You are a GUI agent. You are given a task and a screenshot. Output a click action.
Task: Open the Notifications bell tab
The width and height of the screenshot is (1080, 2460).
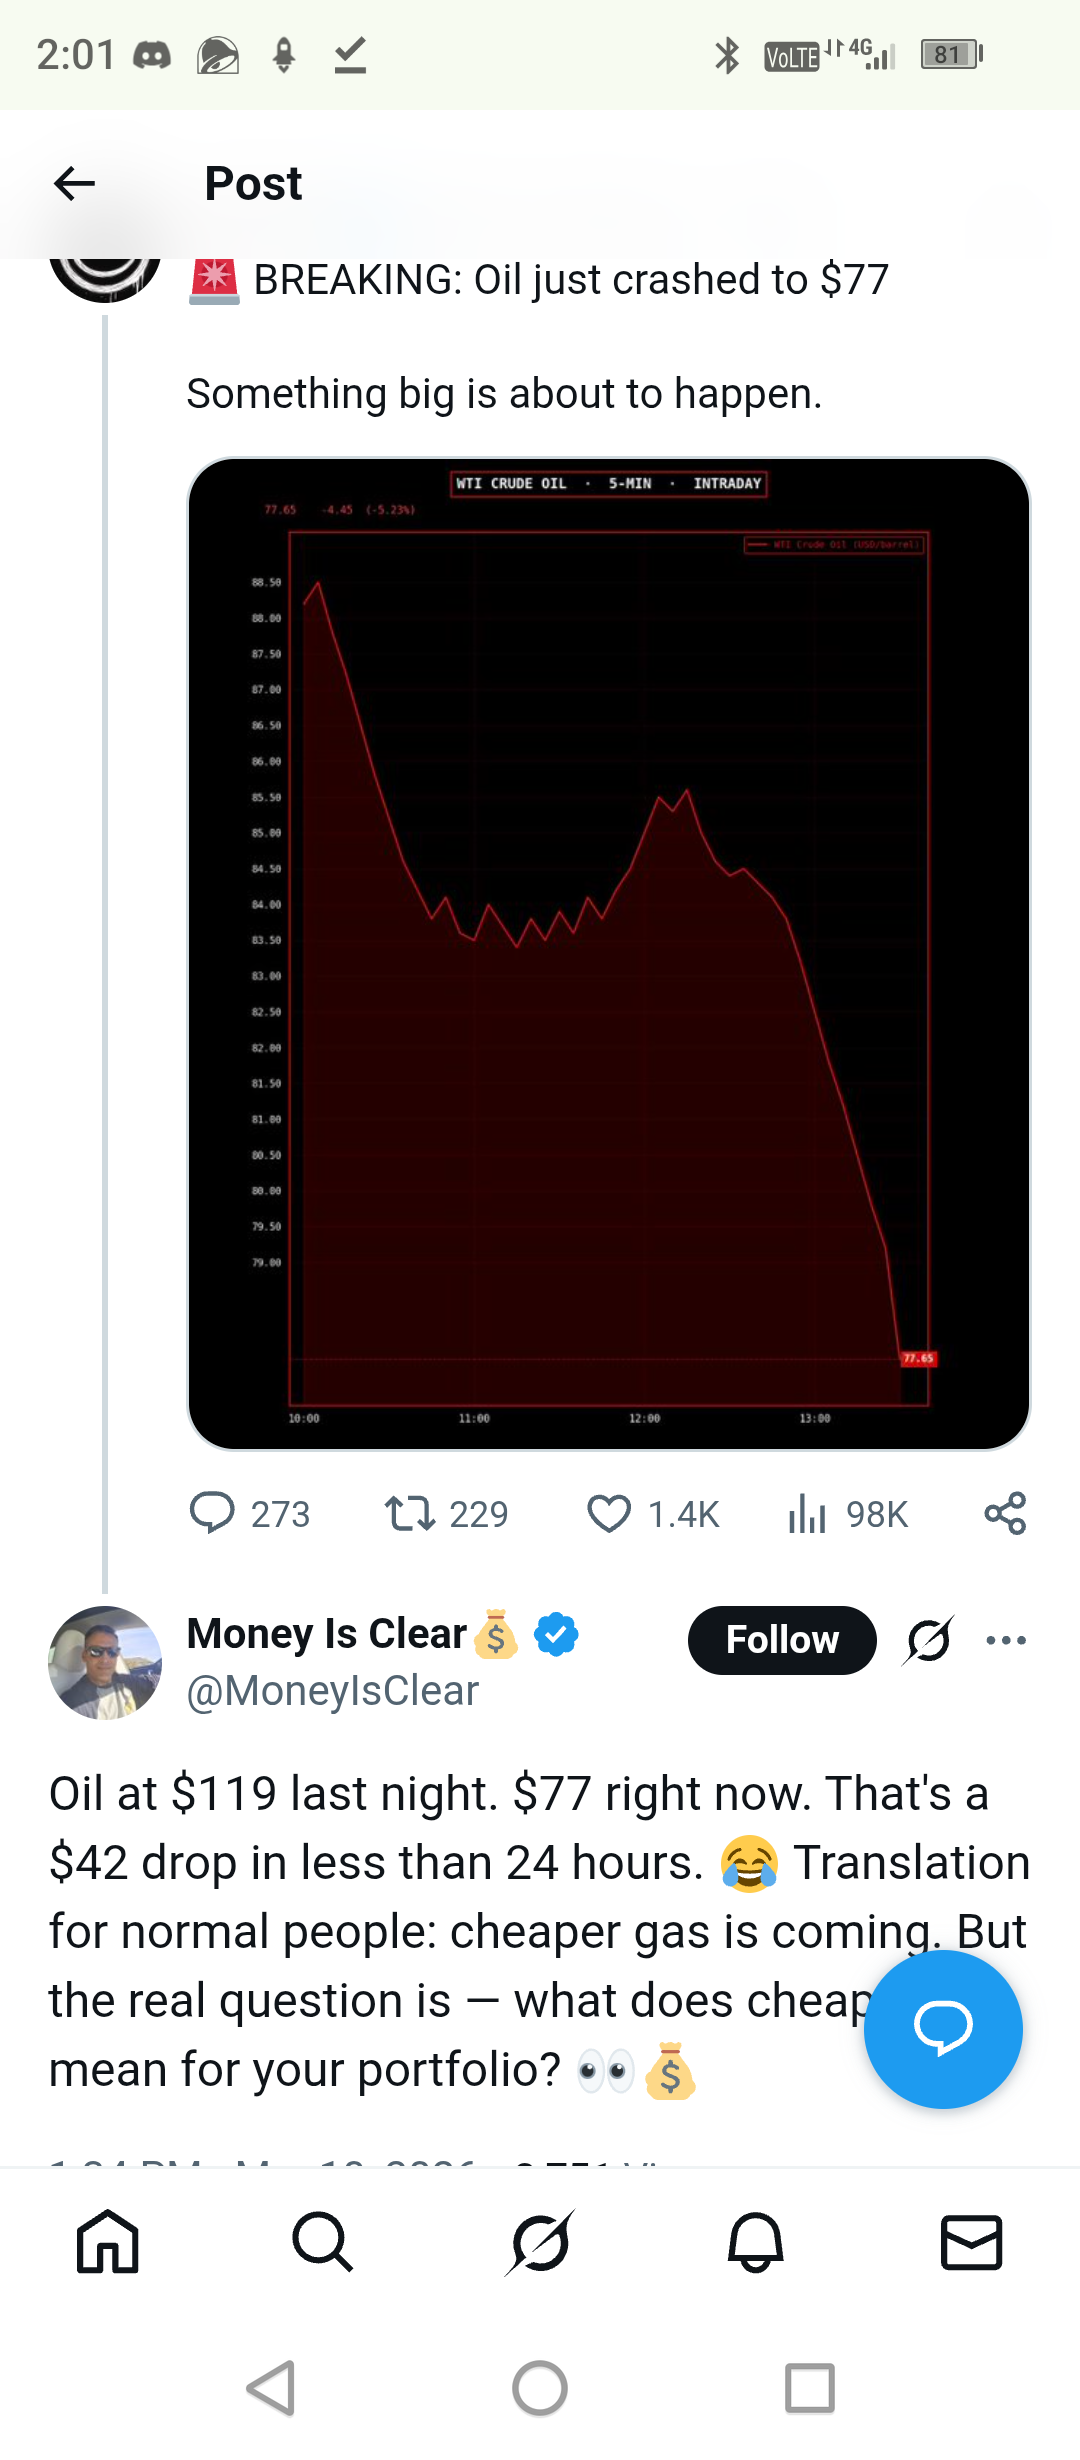755,2242
